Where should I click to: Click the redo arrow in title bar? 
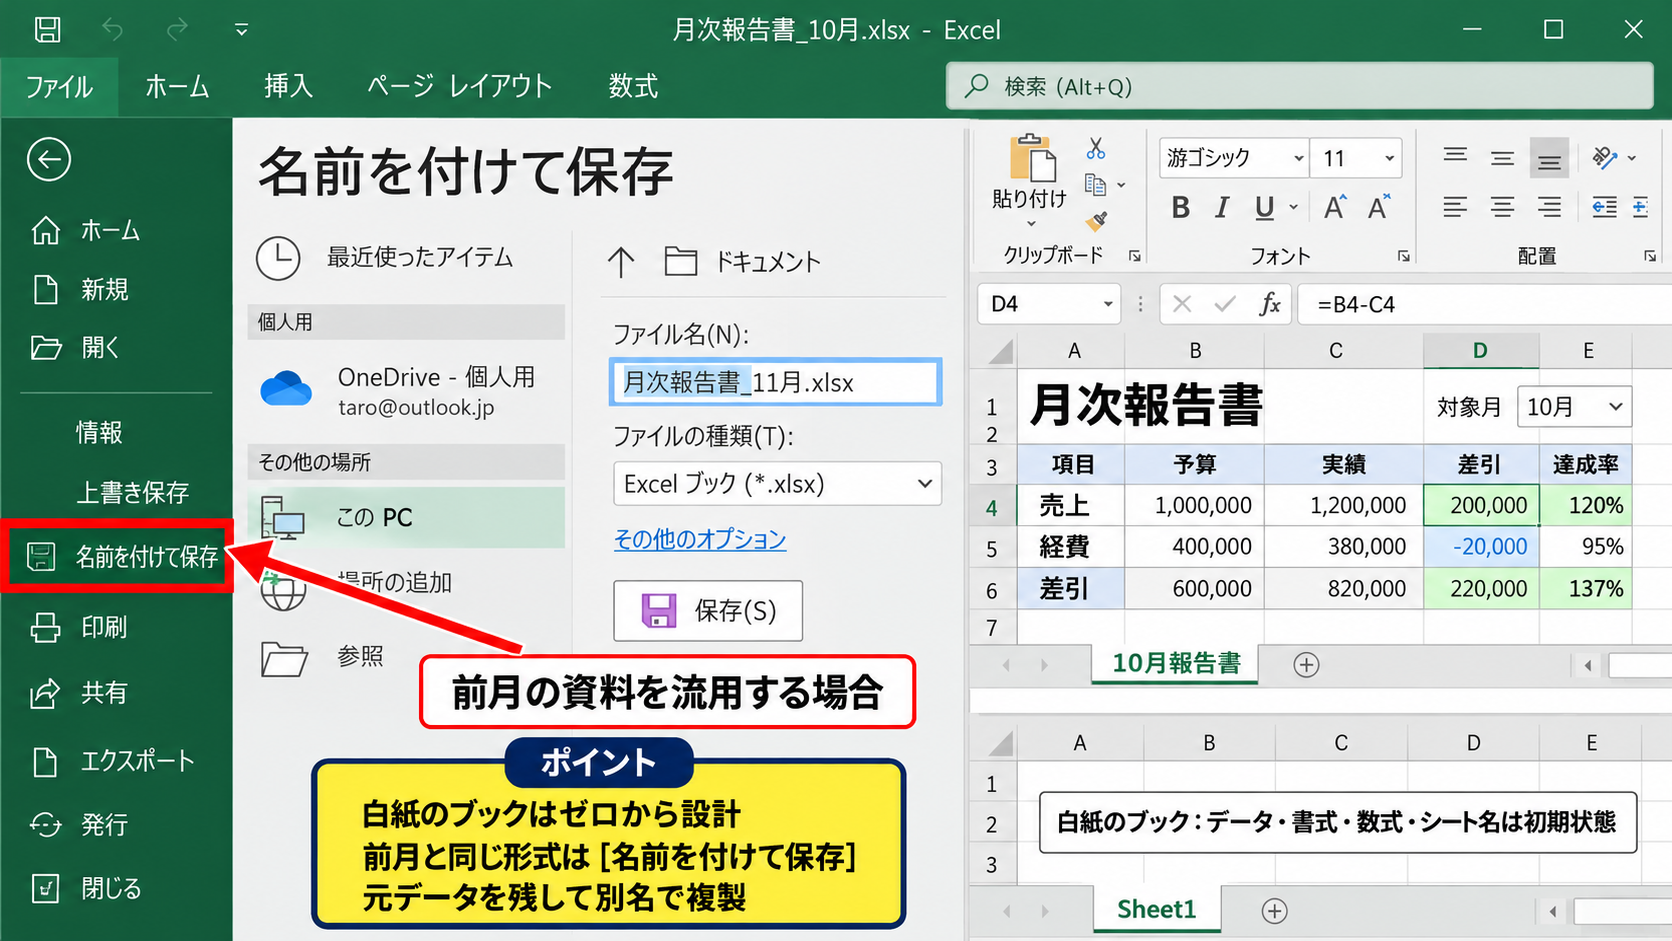177,30
